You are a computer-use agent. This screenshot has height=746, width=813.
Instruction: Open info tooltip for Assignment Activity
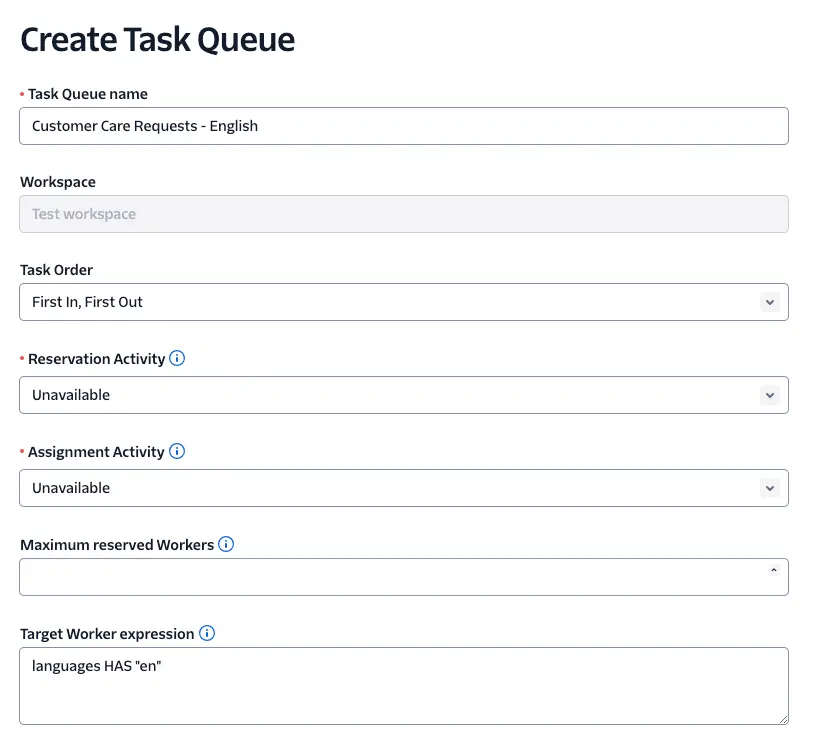click(x=177, y=451)
